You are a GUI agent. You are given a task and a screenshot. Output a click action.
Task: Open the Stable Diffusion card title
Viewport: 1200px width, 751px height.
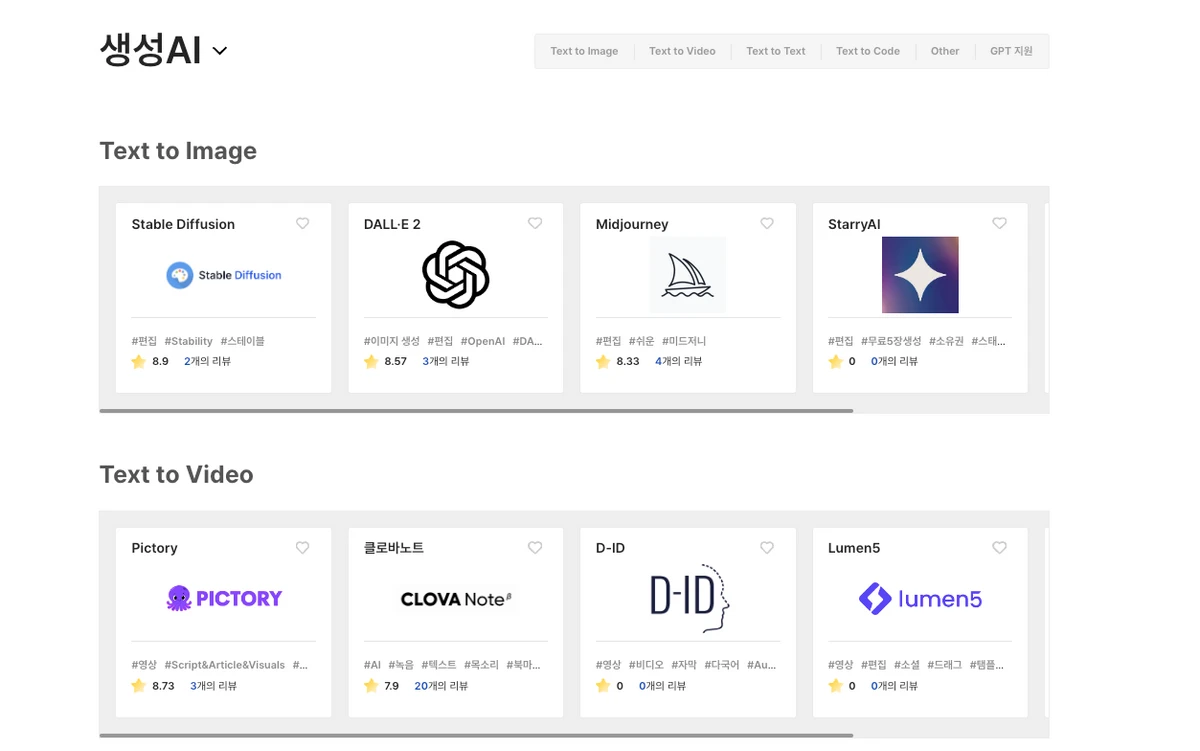coord(183,224)
